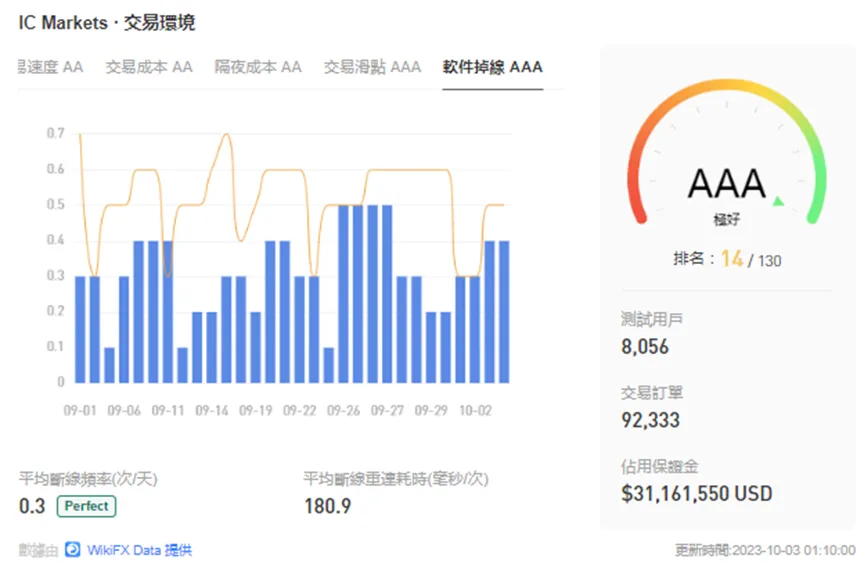Screen dimensions: 864x566
Task: Click the WikiFX Data 提供 link
Action: click(139, 550)
